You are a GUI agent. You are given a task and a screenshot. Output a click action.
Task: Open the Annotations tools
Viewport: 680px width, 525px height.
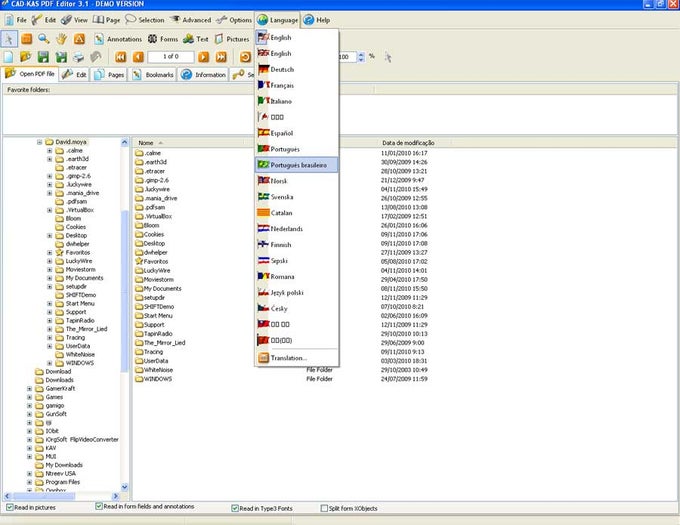click(x=118, y=39)
